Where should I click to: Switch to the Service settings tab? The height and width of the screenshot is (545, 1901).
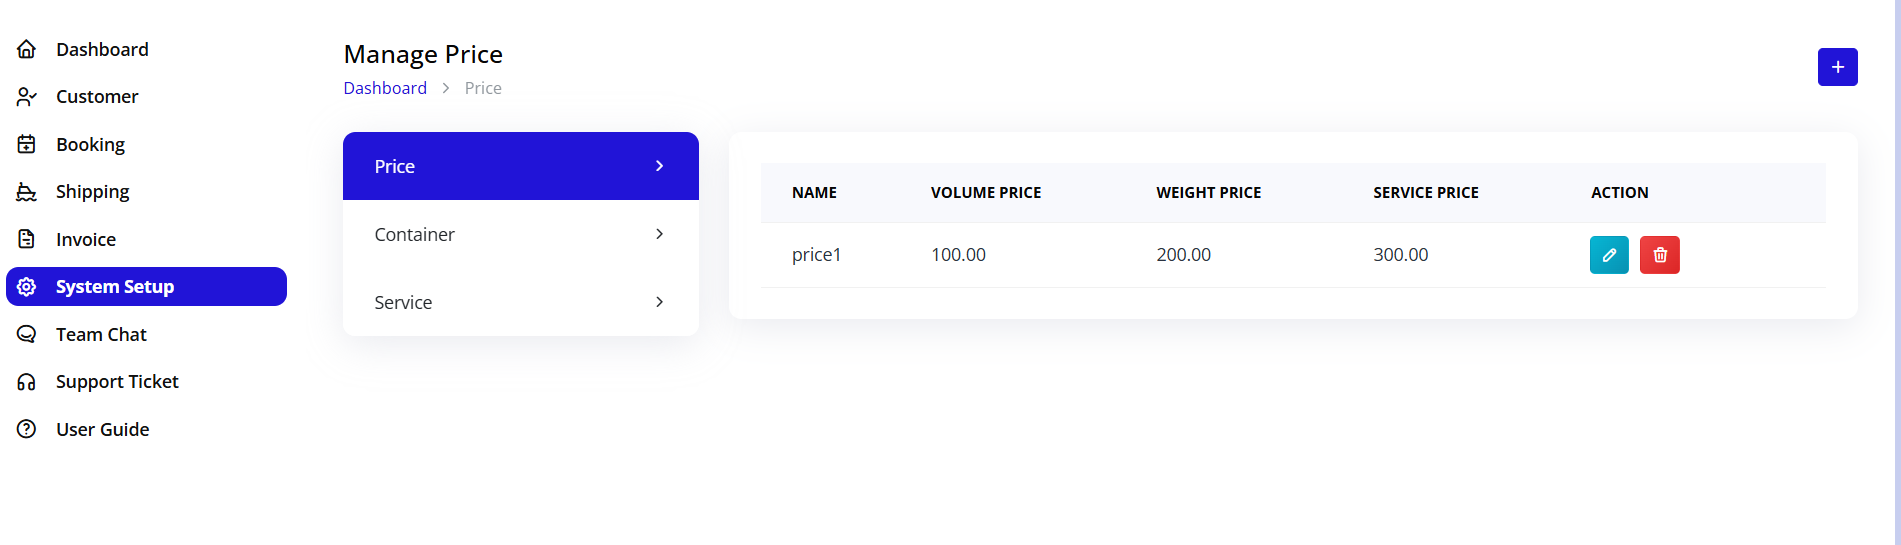coord(404,302)
